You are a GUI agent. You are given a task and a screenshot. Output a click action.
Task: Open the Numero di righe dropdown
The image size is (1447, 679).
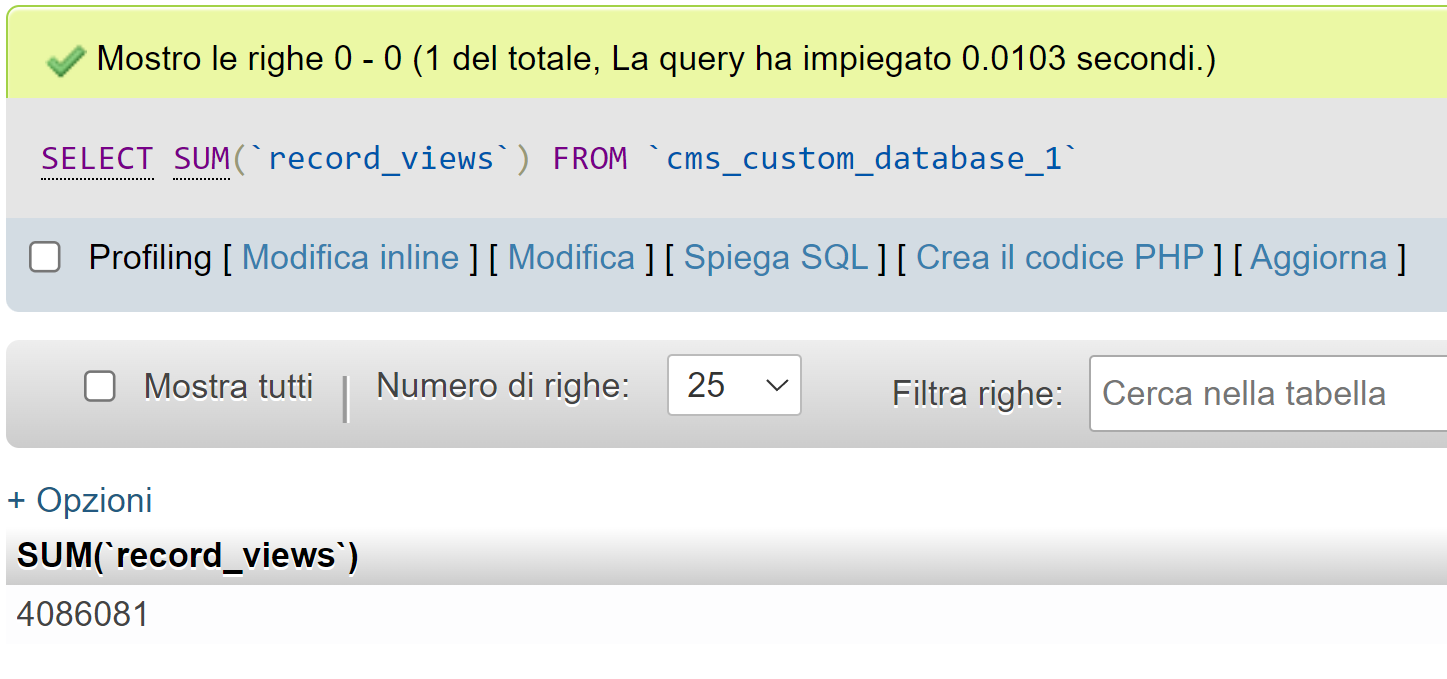click(734, 385)
